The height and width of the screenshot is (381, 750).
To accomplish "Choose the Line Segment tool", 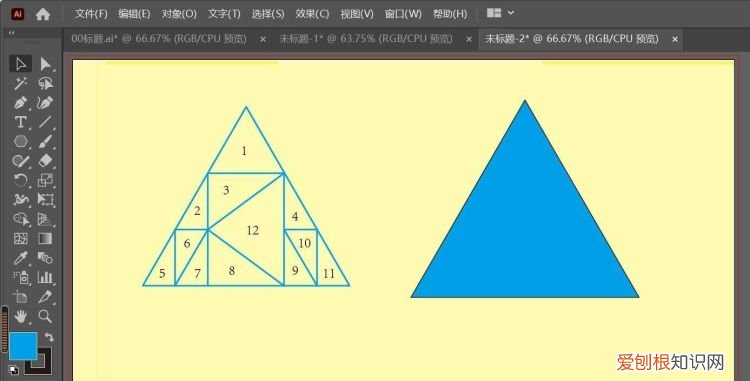I will point(45,122).
